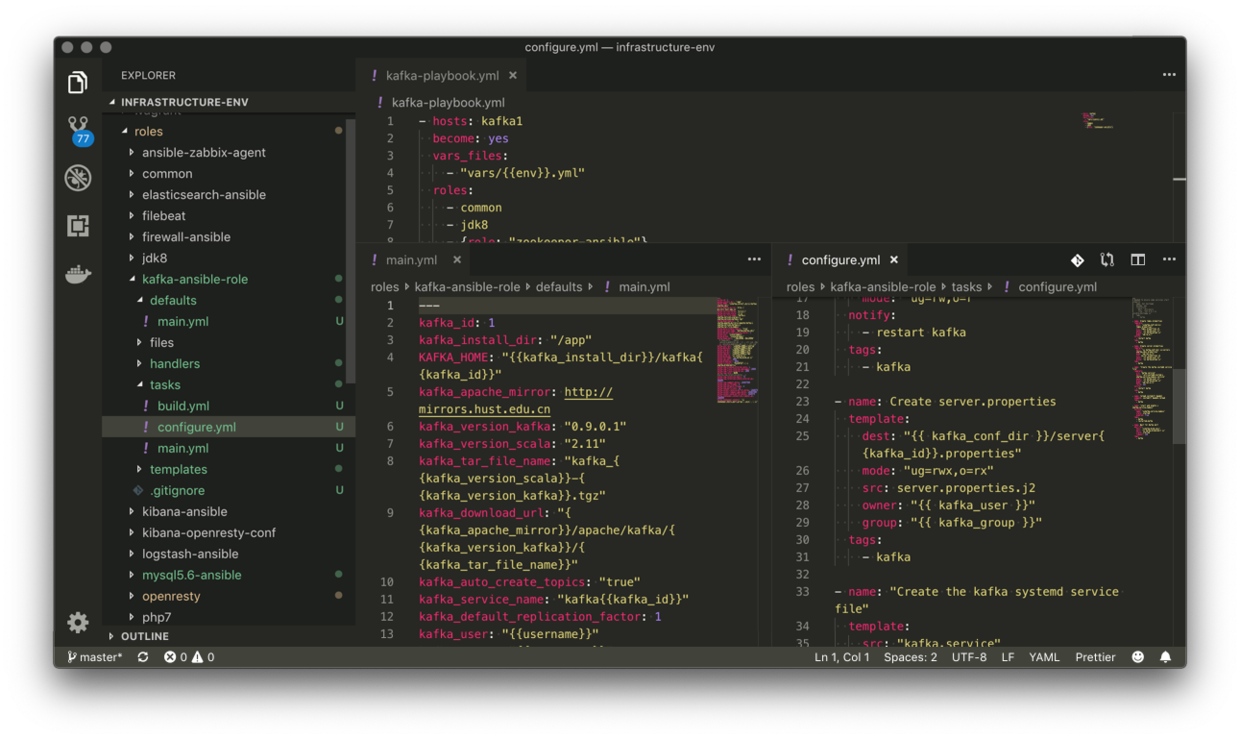Click the split editor icon
The image size is (1240, 739).
(1138, 260)
